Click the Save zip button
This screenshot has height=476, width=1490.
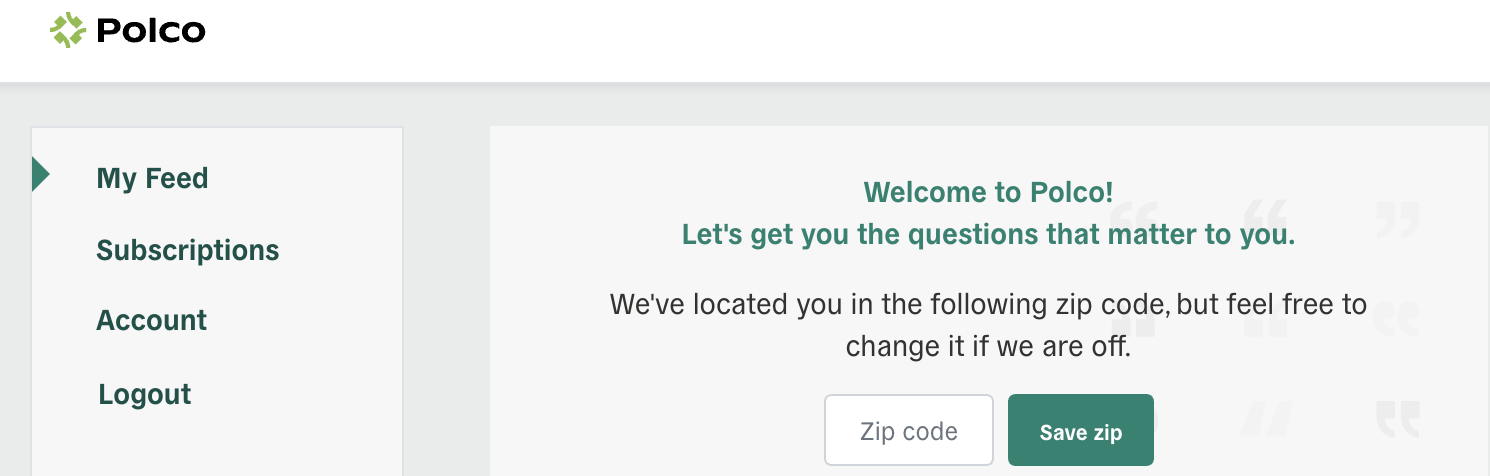(x=1081, y=430)
